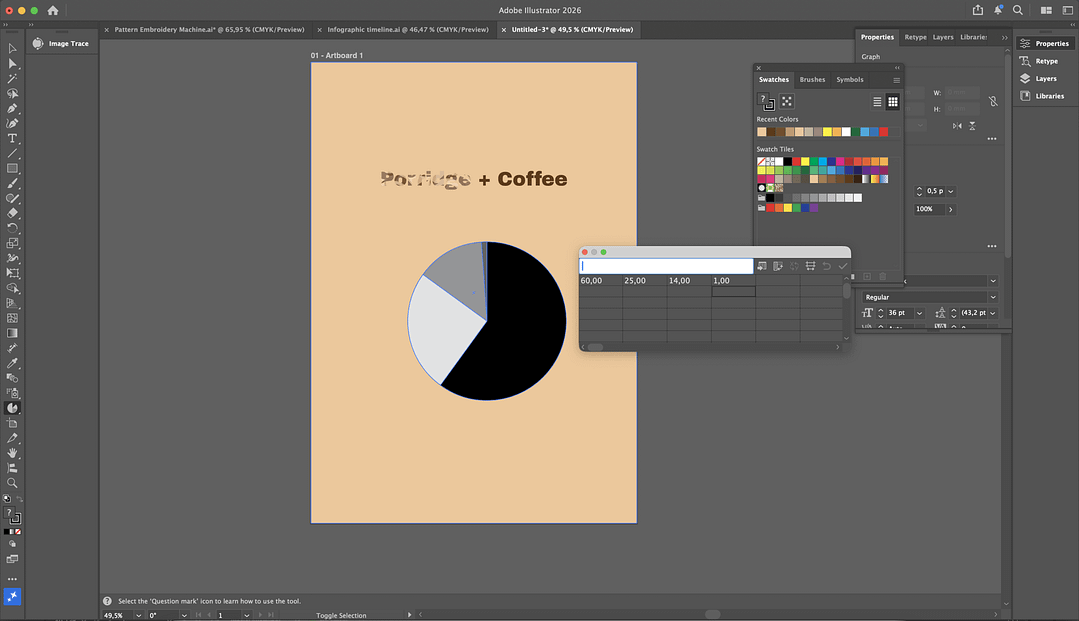Toggle constrain width and height proportions
This screenshot has height=621, width=1079.
point(992,101)
